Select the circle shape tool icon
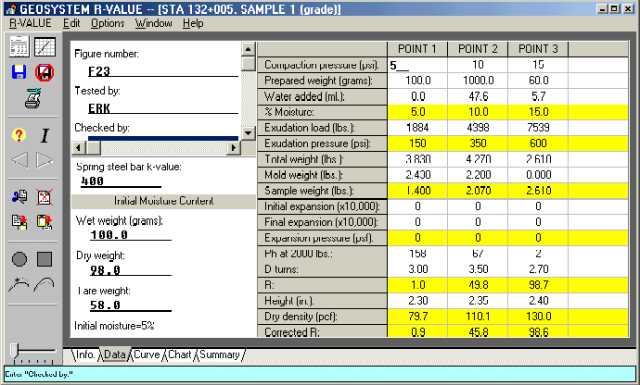640x385 pixels. point(19,259)
